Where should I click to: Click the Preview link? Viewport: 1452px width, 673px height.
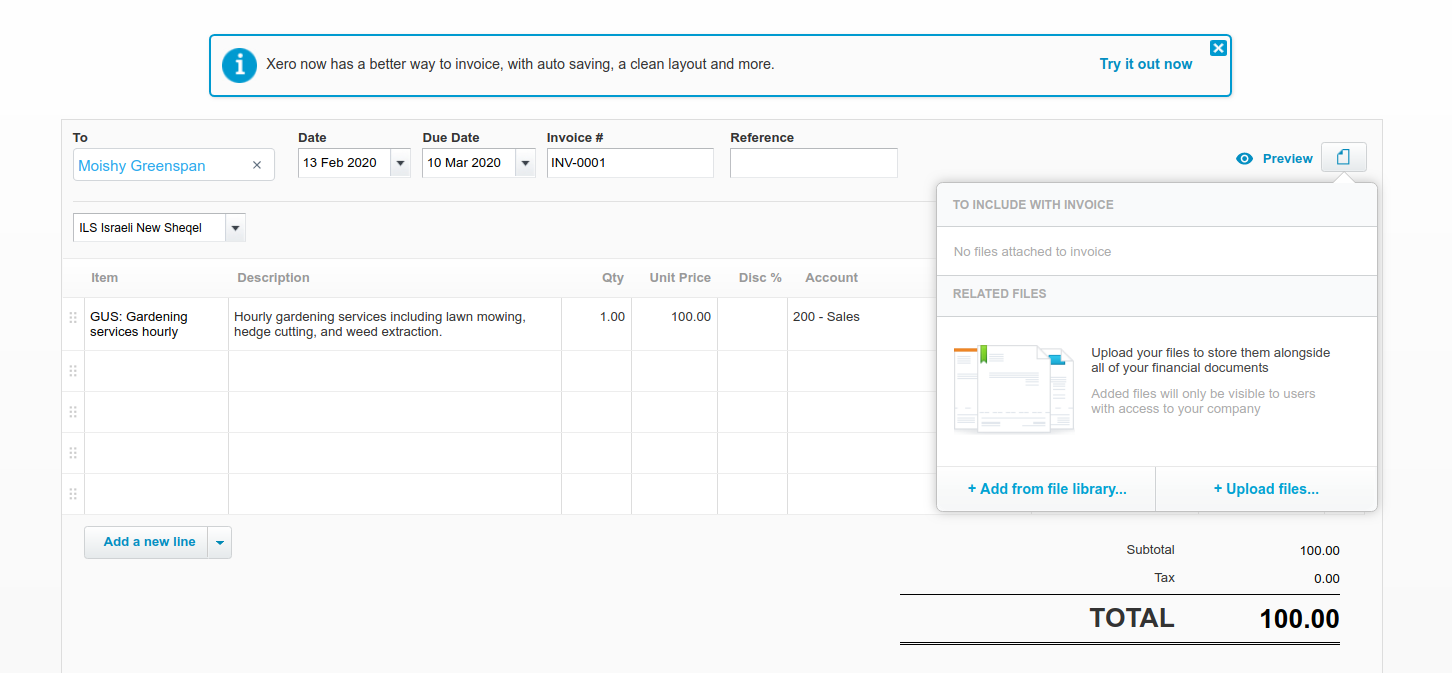click(x=1287, y=159)
